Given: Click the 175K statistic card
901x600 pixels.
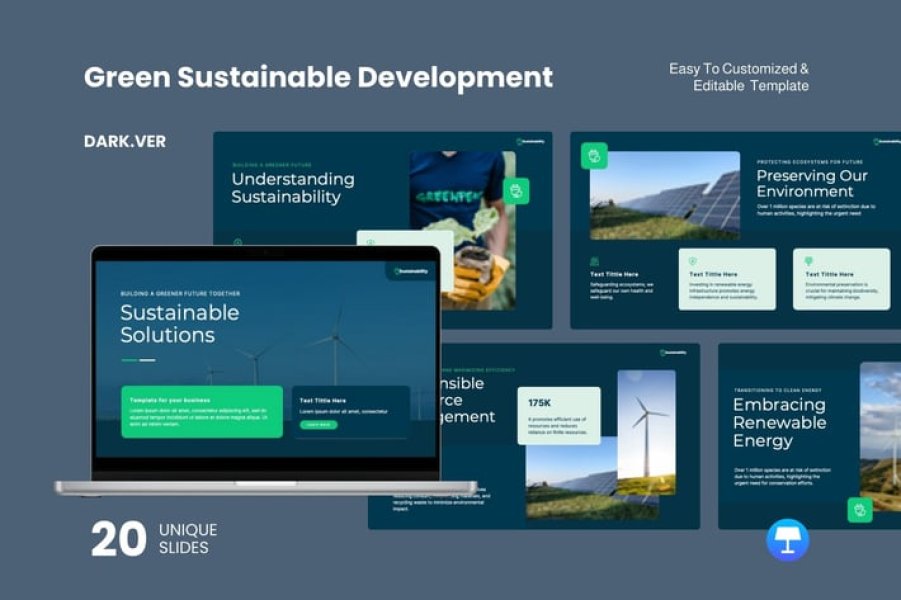Looking at the screenshot, I should click(x=559, y=415).
